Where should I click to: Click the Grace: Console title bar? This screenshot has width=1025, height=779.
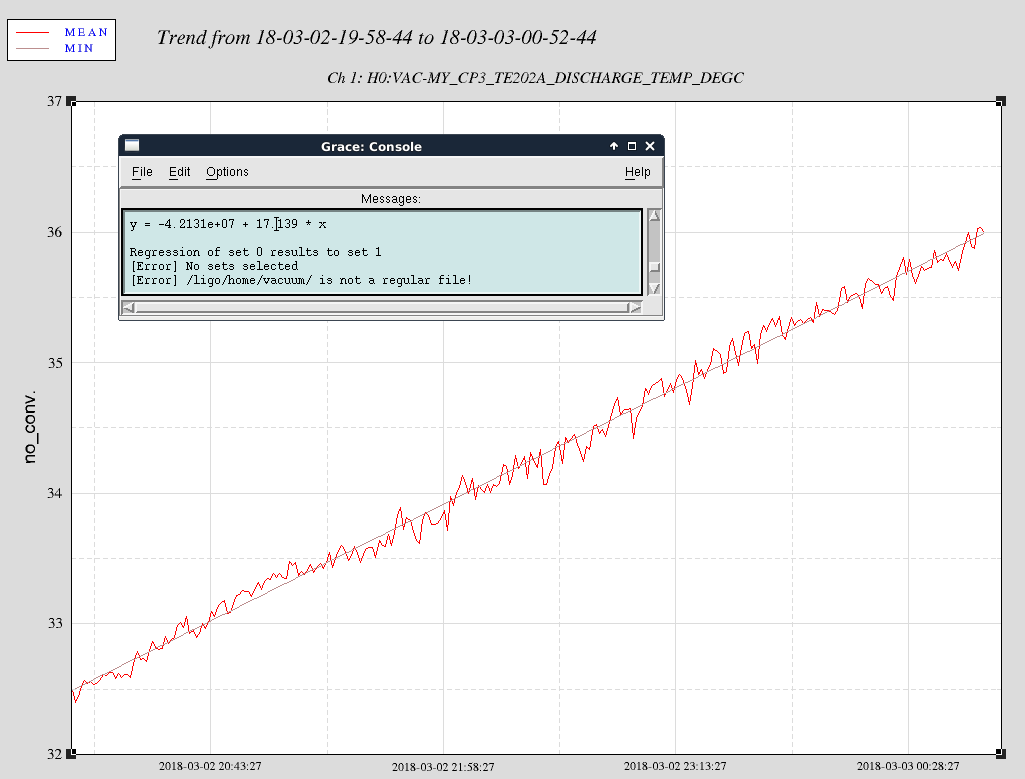pyautogui.click(x=371, y=146)
